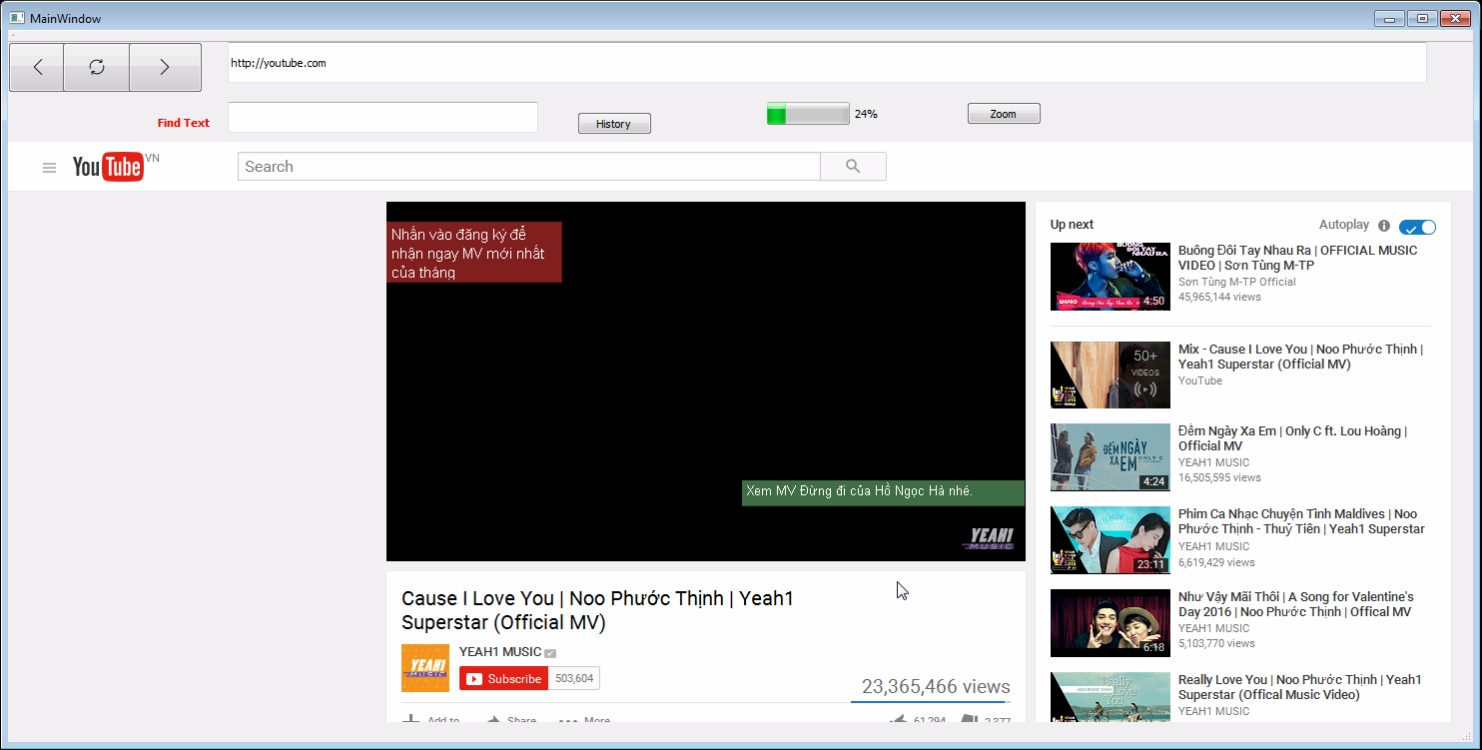Click the Autoplay info icon
The height and width of the screenshot is (750, 1482).
tap(1384, 226)
